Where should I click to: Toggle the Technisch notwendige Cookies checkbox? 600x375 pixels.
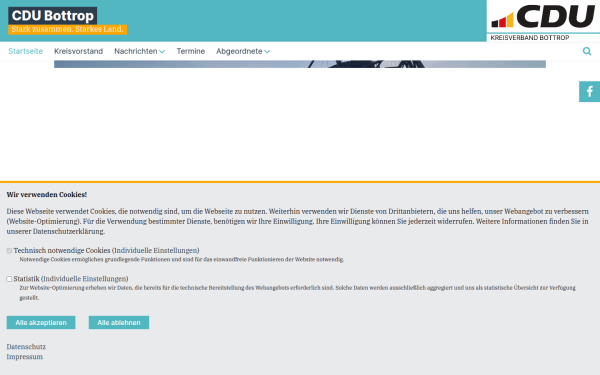(x=9, y=251)
